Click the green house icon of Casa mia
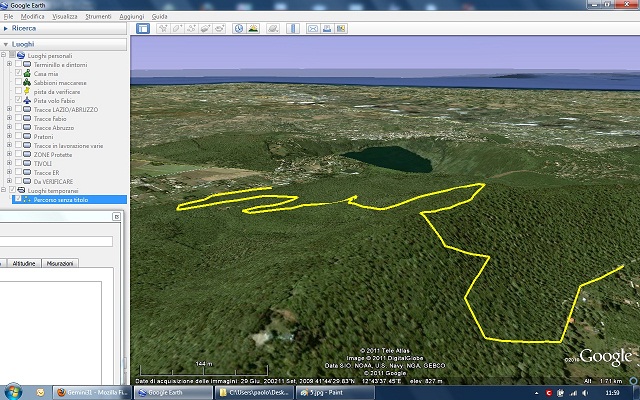640x400 pixels. click(27, 73)
